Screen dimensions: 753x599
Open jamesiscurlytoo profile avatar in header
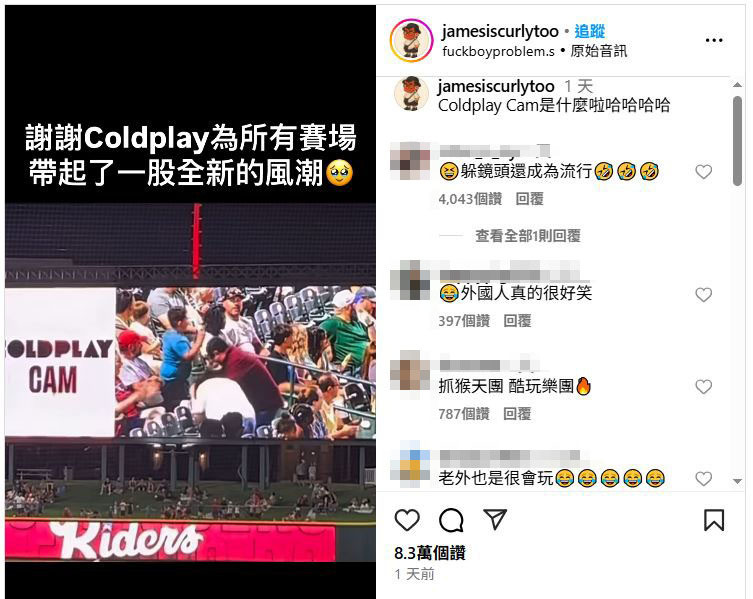pos(412,41)
